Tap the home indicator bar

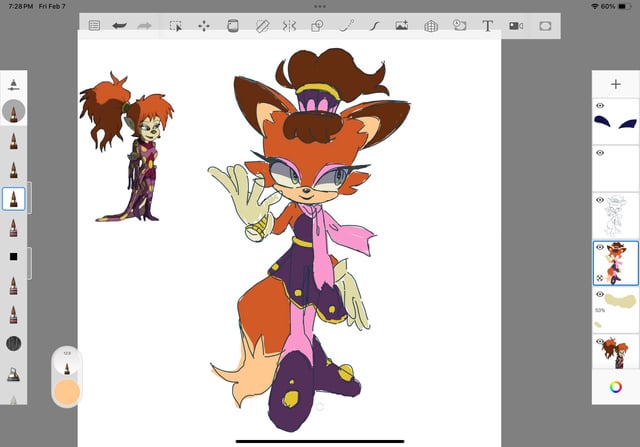[x=320, y=441]
